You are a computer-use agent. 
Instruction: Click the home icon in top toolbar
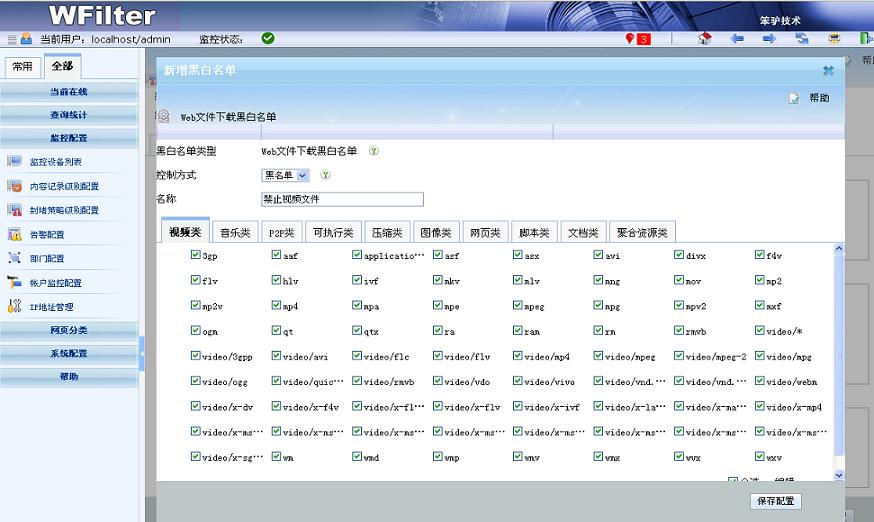point(704,39)
